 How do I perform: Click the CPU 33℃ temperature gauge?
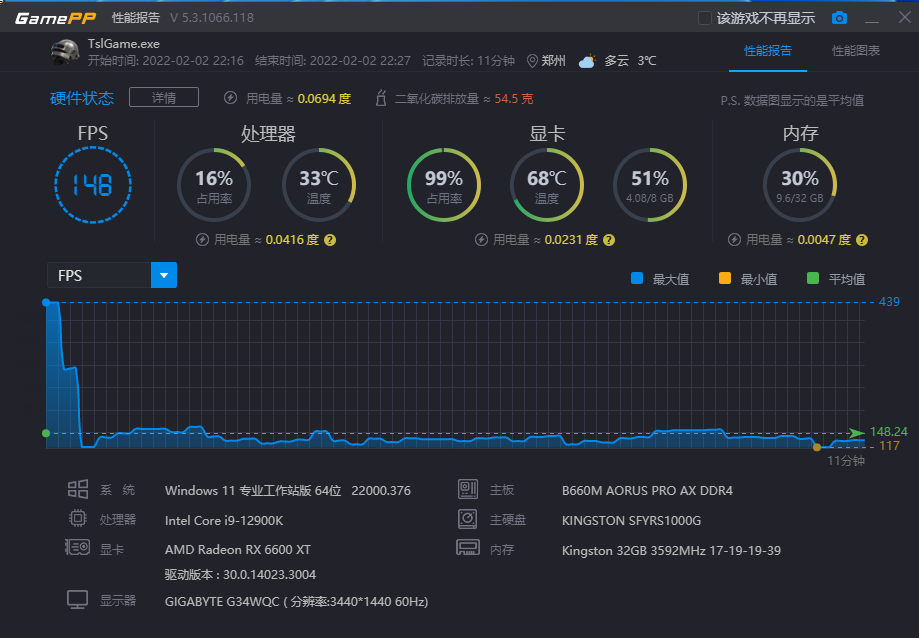coord(319,185)
